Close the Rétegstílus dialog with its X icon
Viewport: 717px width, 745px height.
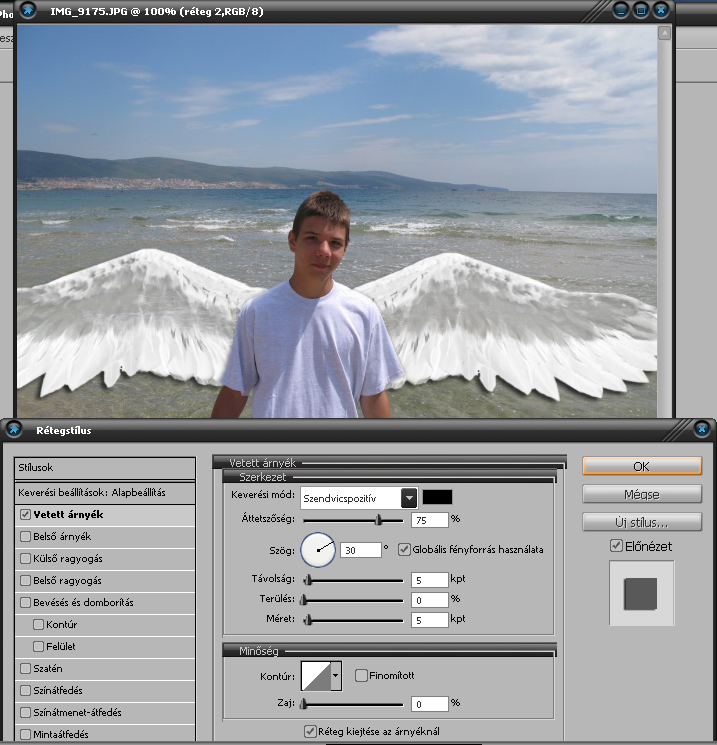703,430
